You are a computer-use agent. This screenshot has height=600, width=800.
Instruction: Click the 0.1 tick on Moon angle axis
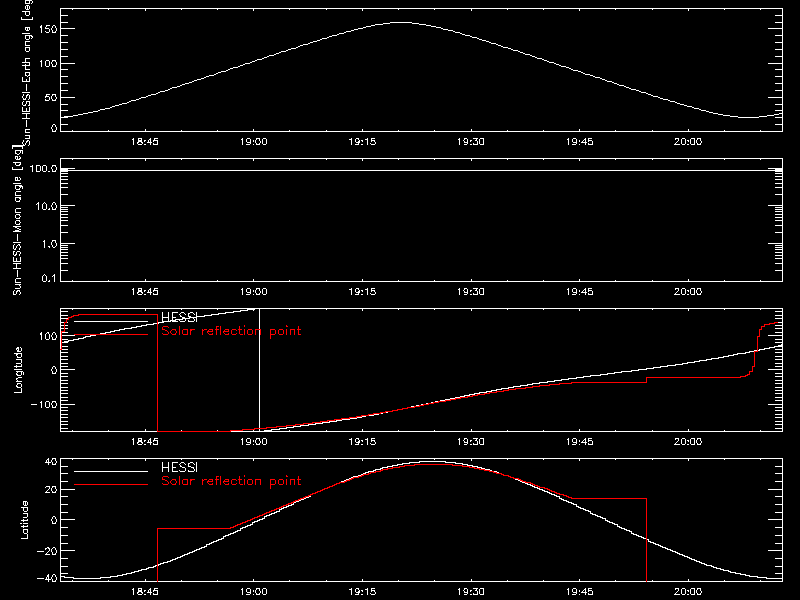[49, 278]
